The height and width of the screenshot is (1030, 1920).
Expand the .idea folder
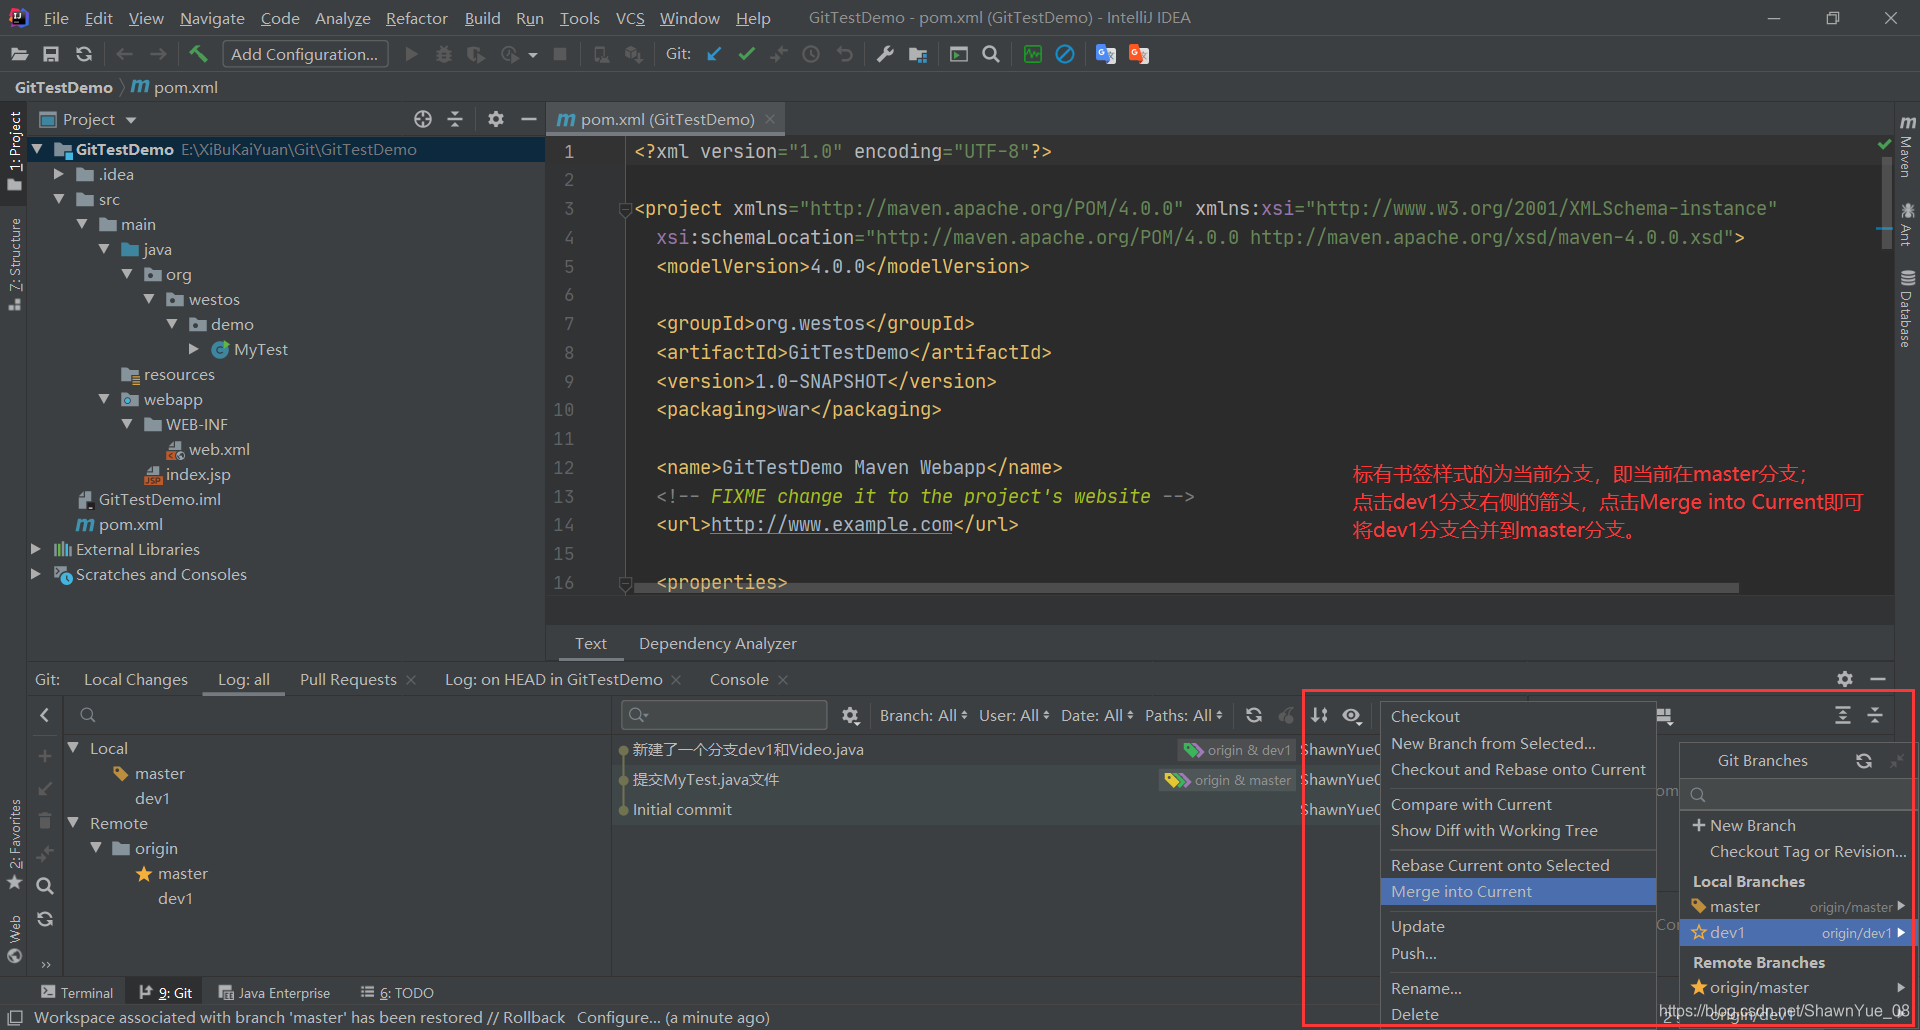pos(59,174)
